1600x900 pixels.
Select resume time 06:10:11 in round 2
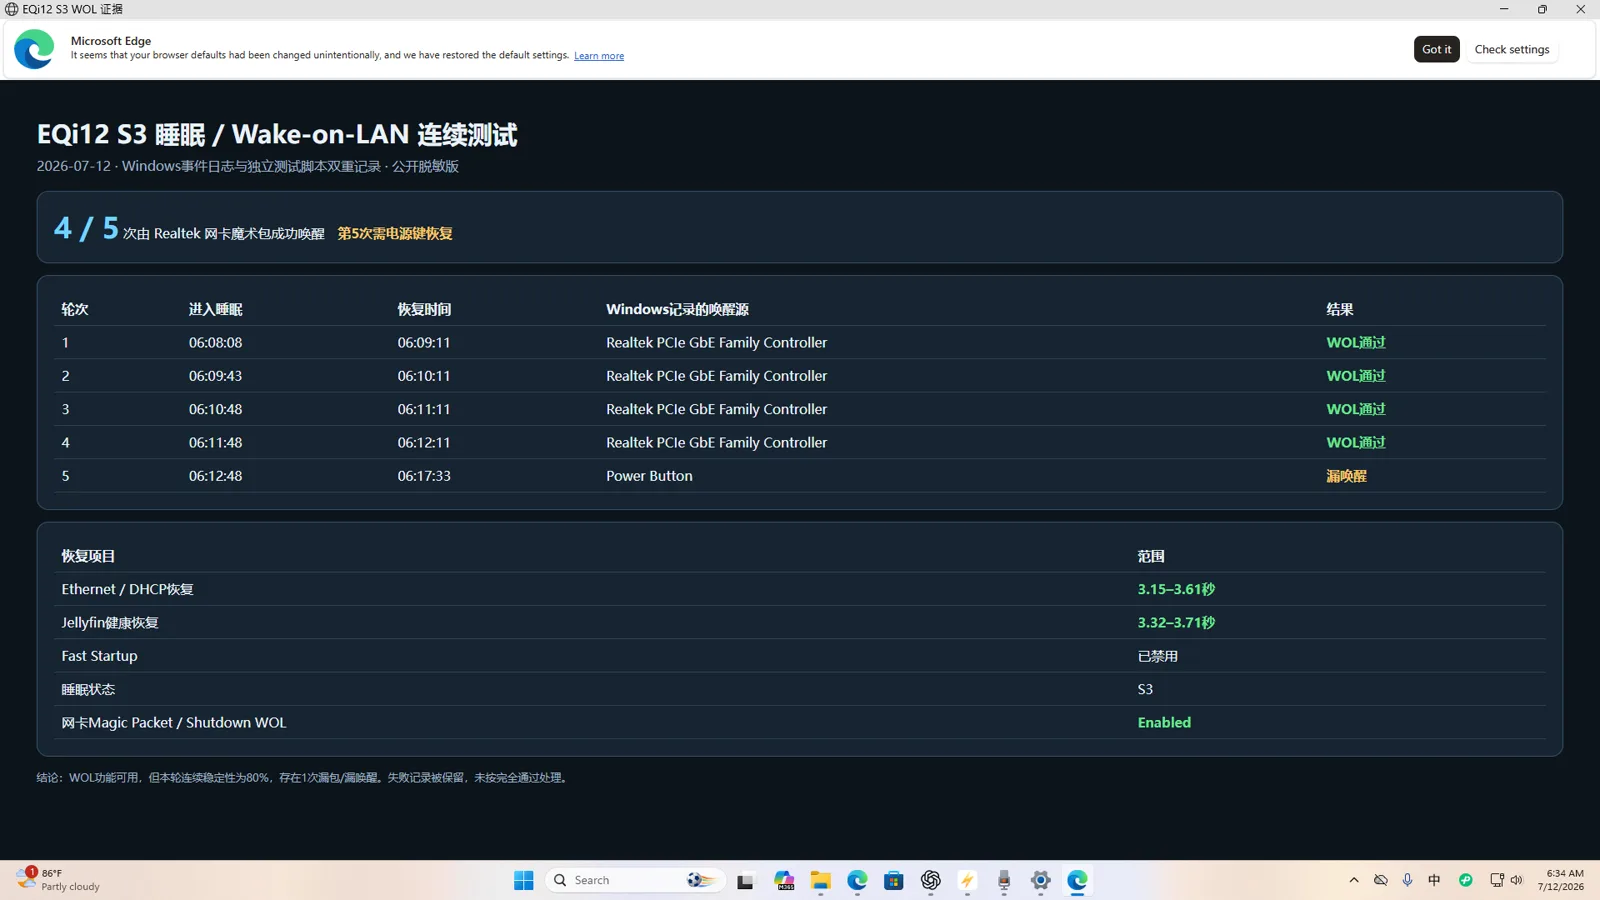[x=424, y=376]
